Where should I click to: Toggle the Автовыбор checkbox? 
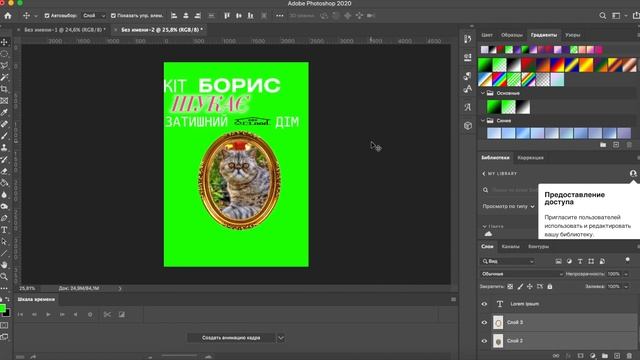47,16
